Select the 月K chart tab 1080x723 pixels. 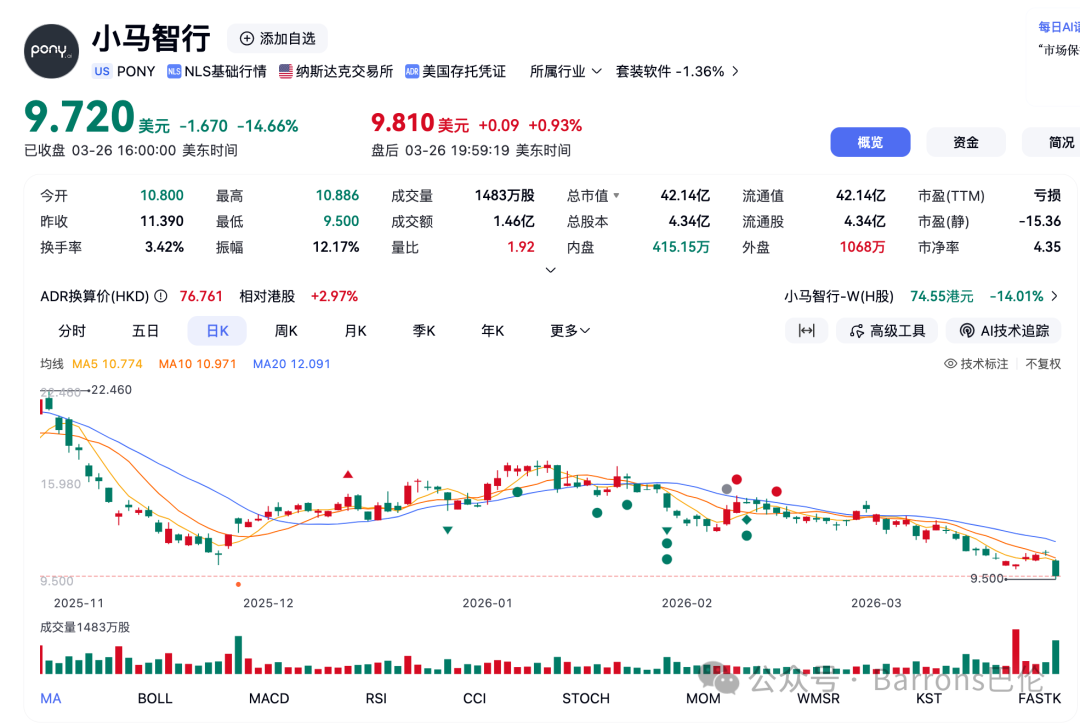[x=355, y=331]
